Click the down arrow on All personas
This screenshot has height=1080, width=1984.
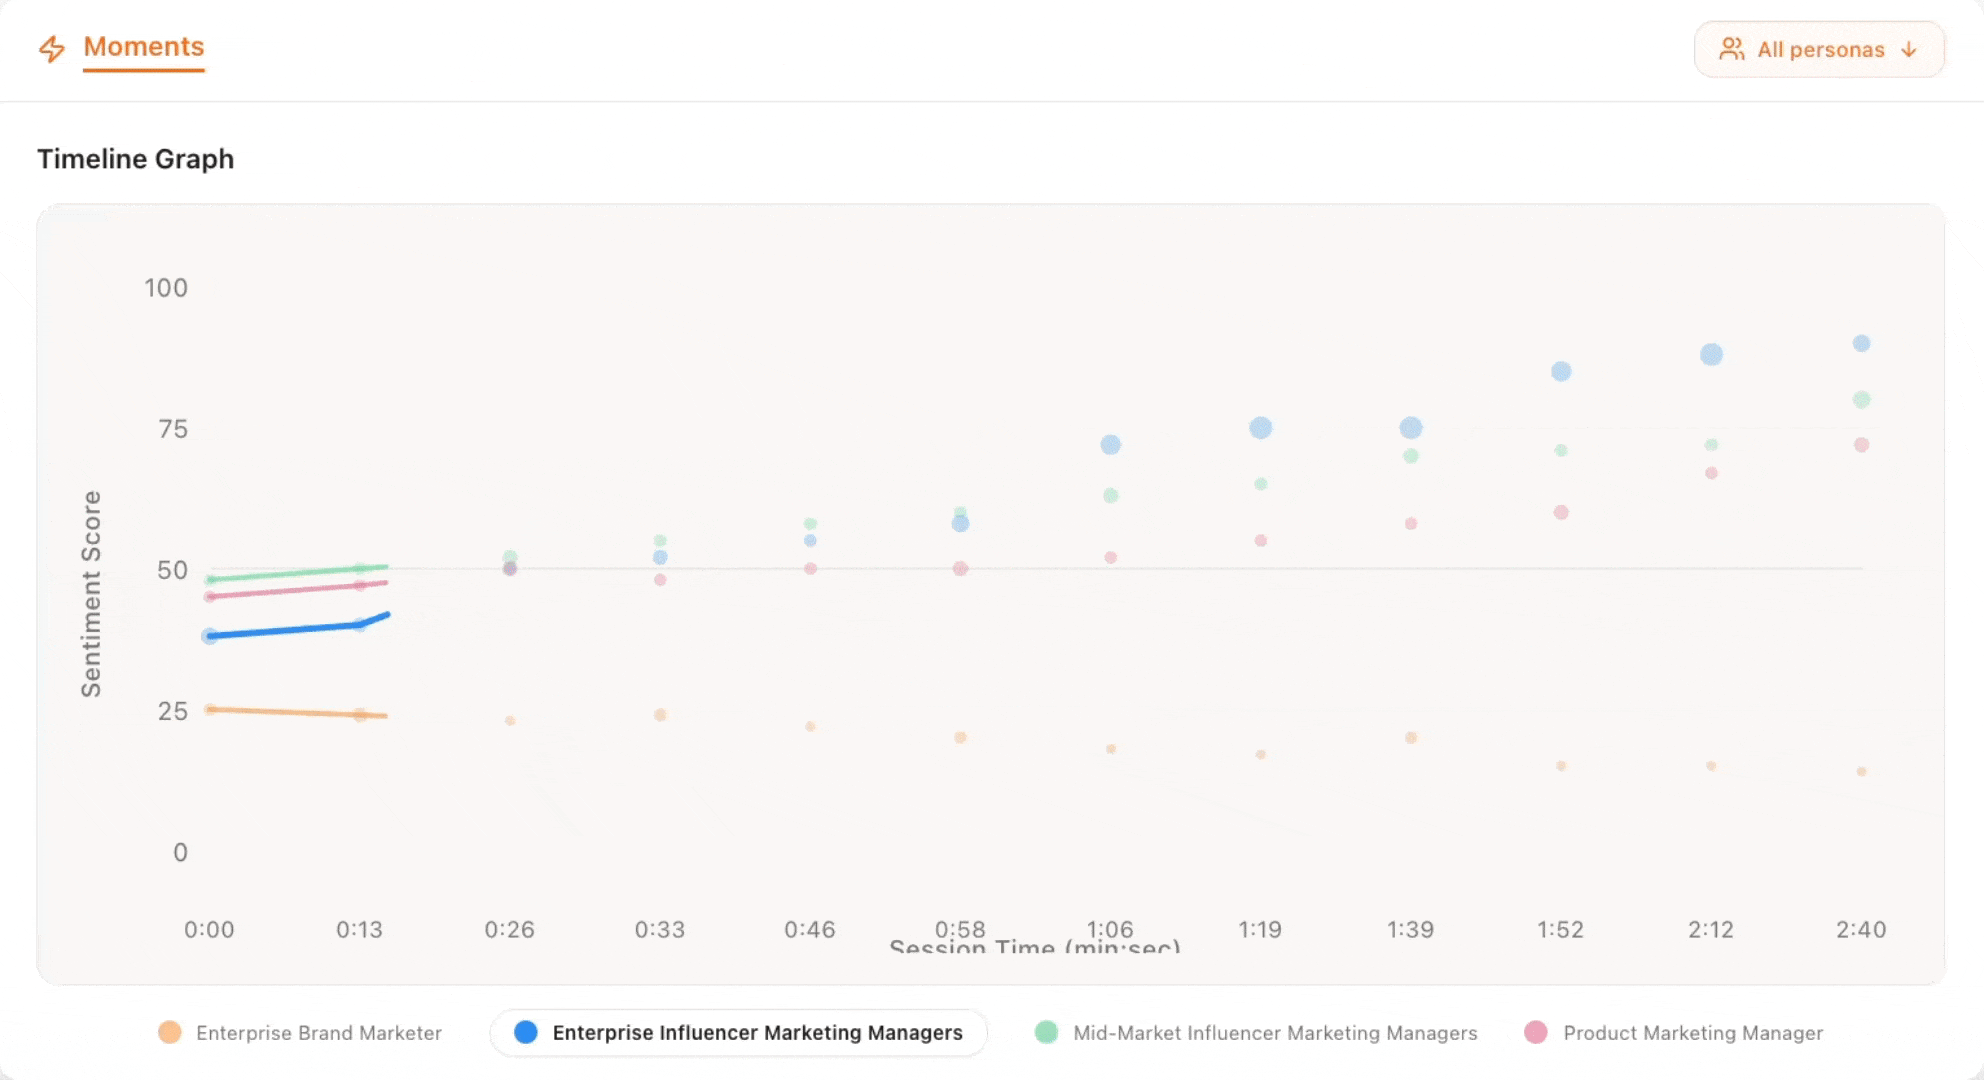tap(1910, 48)
